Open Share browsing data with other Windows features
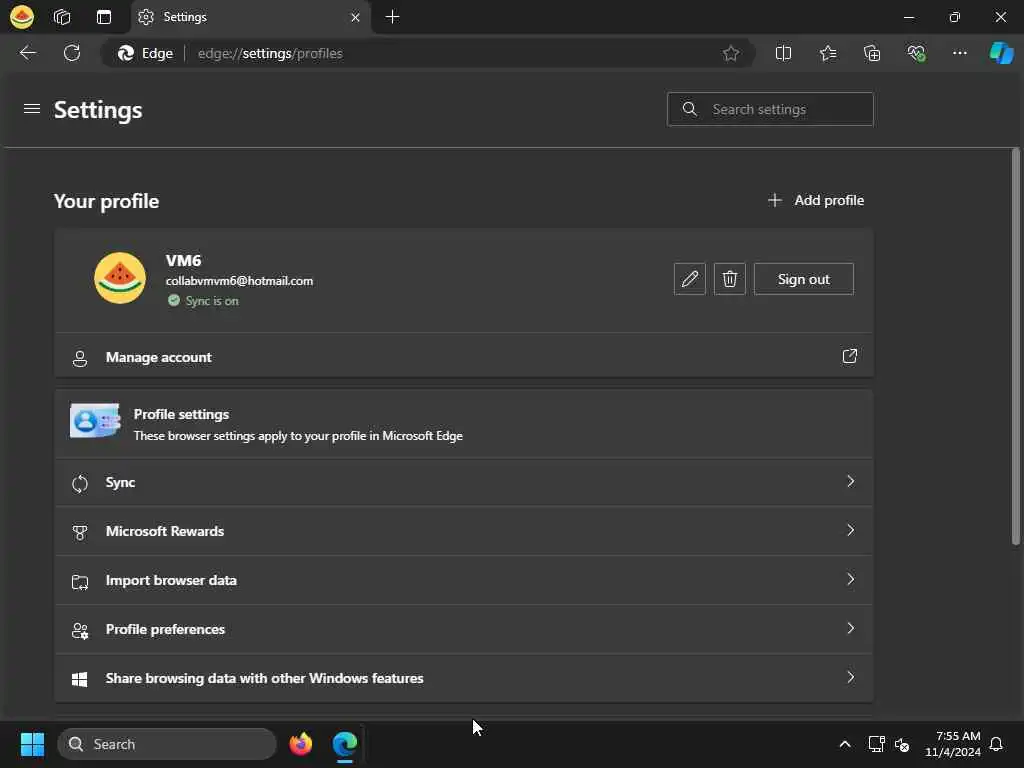 (464, 678)
